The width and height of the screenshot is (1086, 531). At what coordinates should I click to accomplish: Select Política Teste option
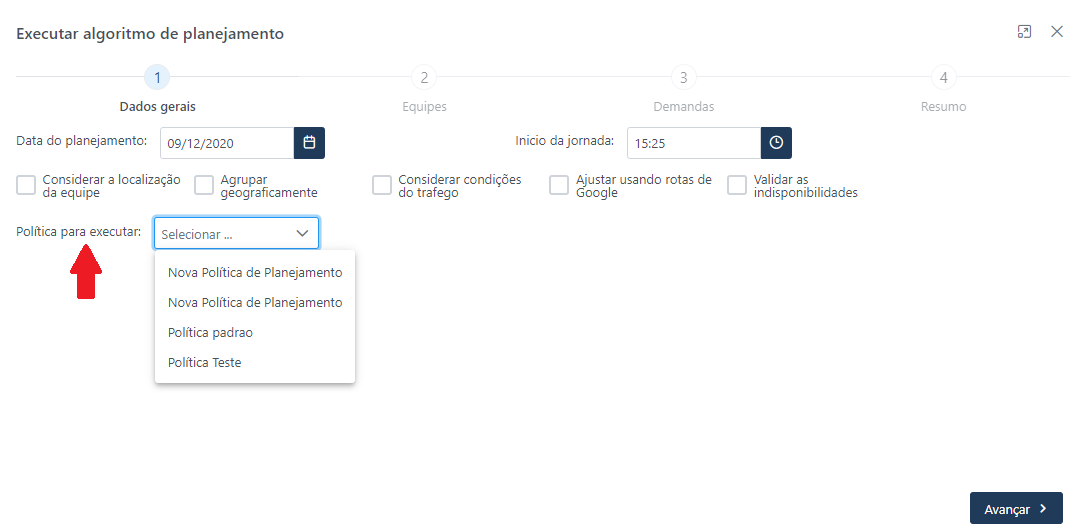pos(255,362)
